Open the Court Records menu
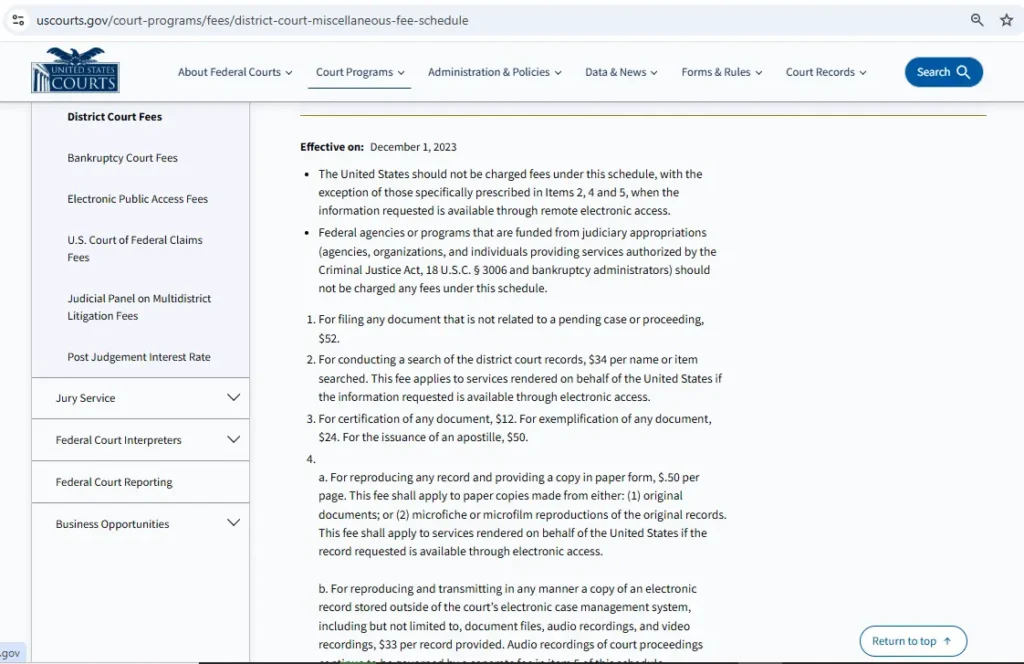The width and height of the screenshot is (1024, 664). click(826, 72)
